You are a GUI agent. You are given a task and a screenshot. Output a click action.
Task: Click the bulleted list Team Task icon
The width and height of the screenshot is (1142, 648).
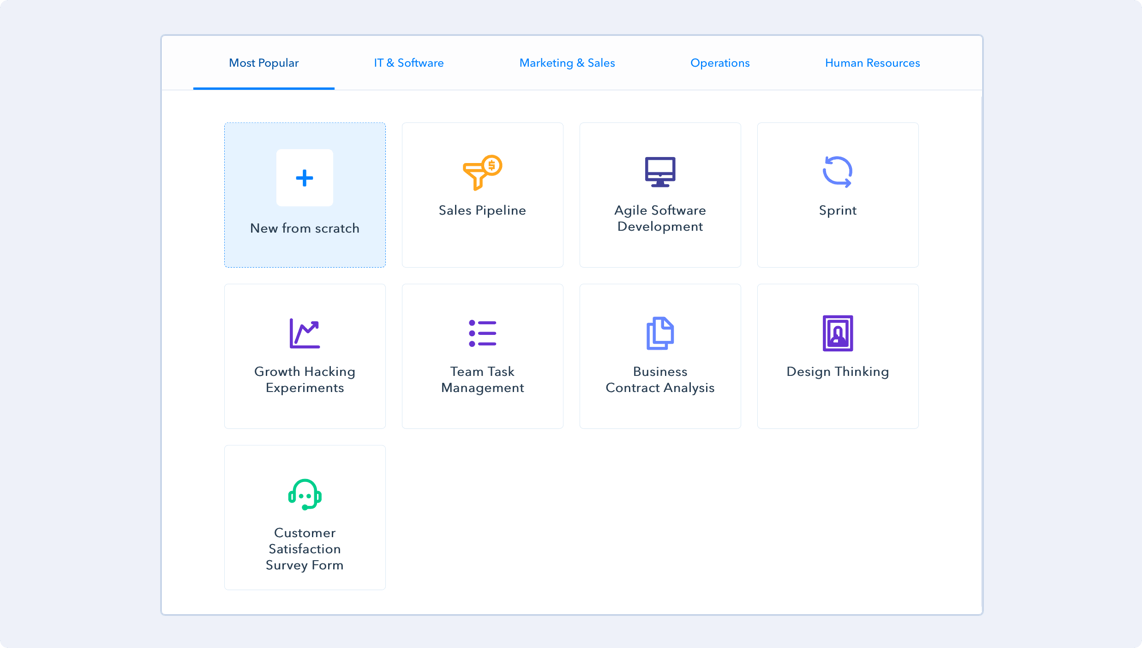tap(482, 333)
